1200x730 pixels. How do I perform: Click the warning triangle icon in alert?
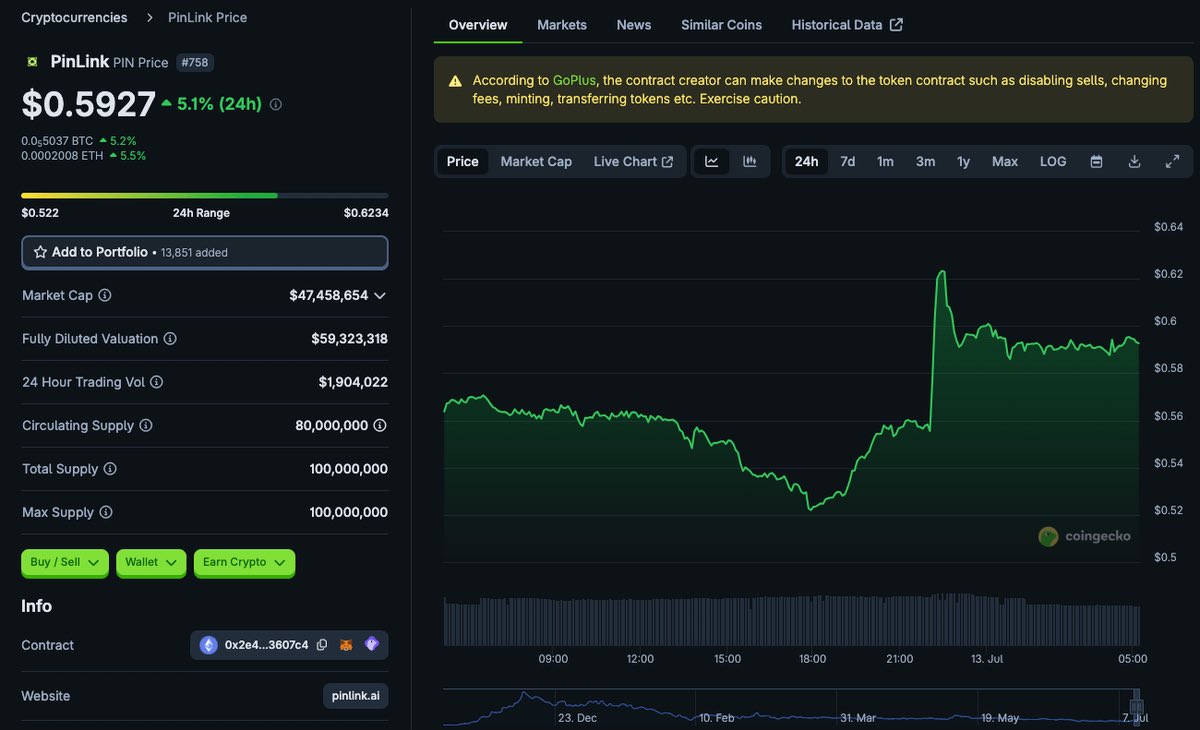click(x=455, y=81)
